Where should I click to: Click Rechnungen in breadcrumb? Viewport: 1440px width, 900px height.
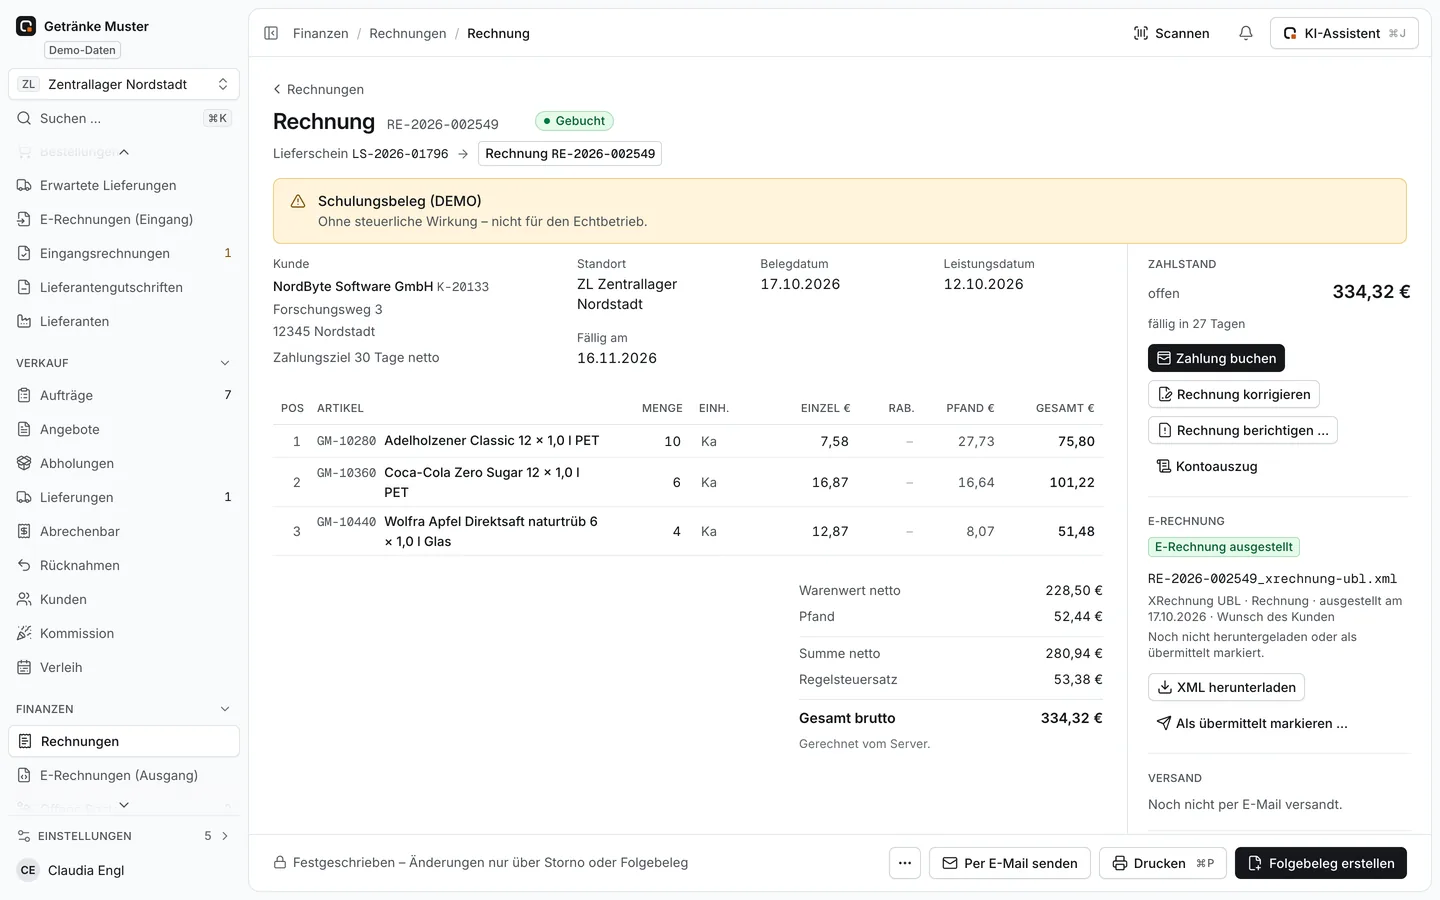coord(408,33)
